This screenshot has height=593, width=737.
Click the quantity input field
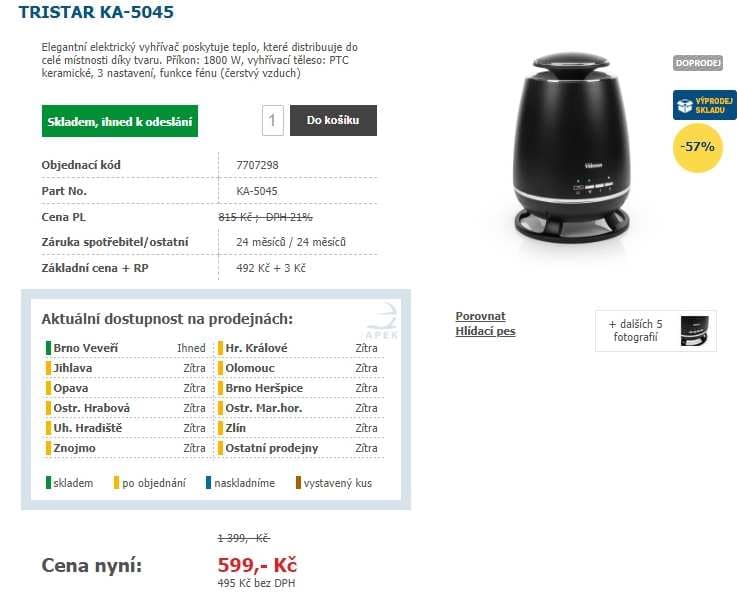point(273,120)
